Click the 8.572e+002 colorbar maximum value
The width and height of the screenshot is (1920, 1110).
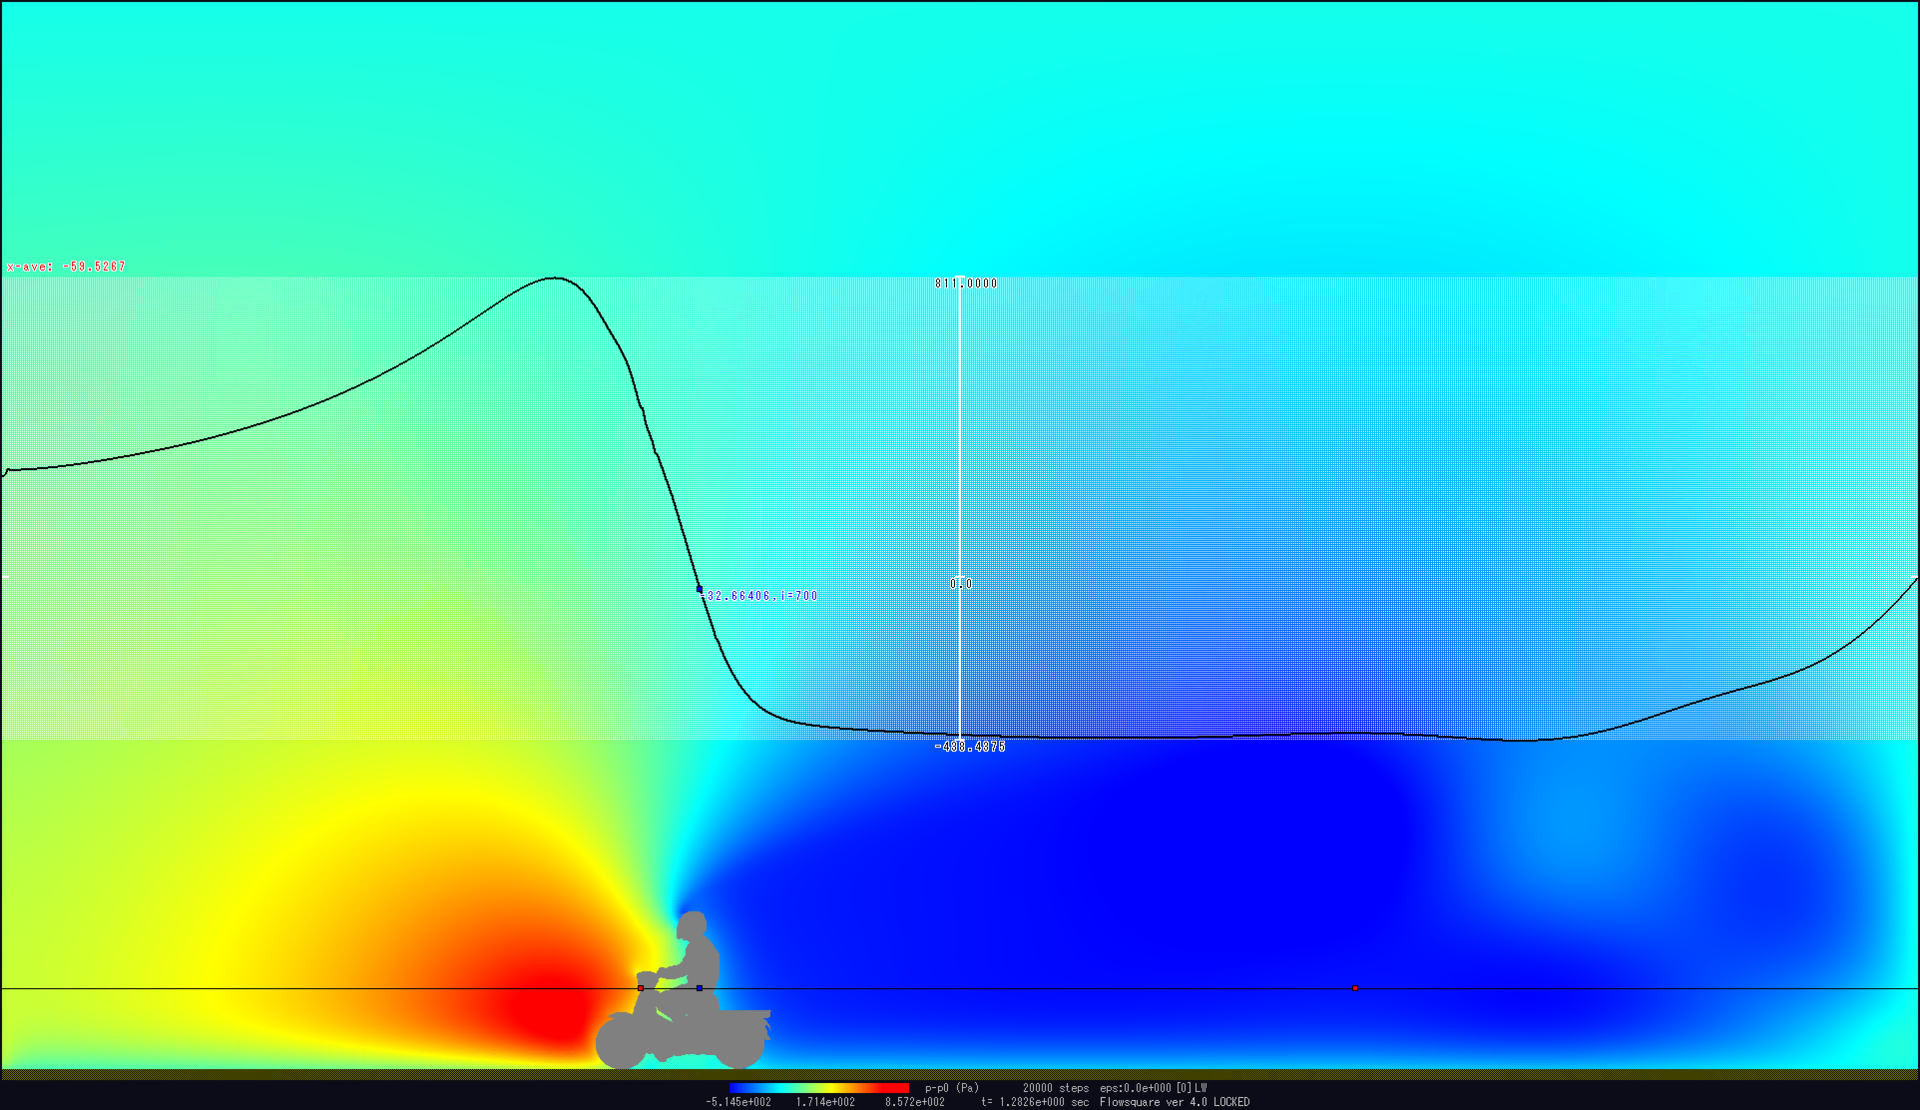coord(914,1102)
